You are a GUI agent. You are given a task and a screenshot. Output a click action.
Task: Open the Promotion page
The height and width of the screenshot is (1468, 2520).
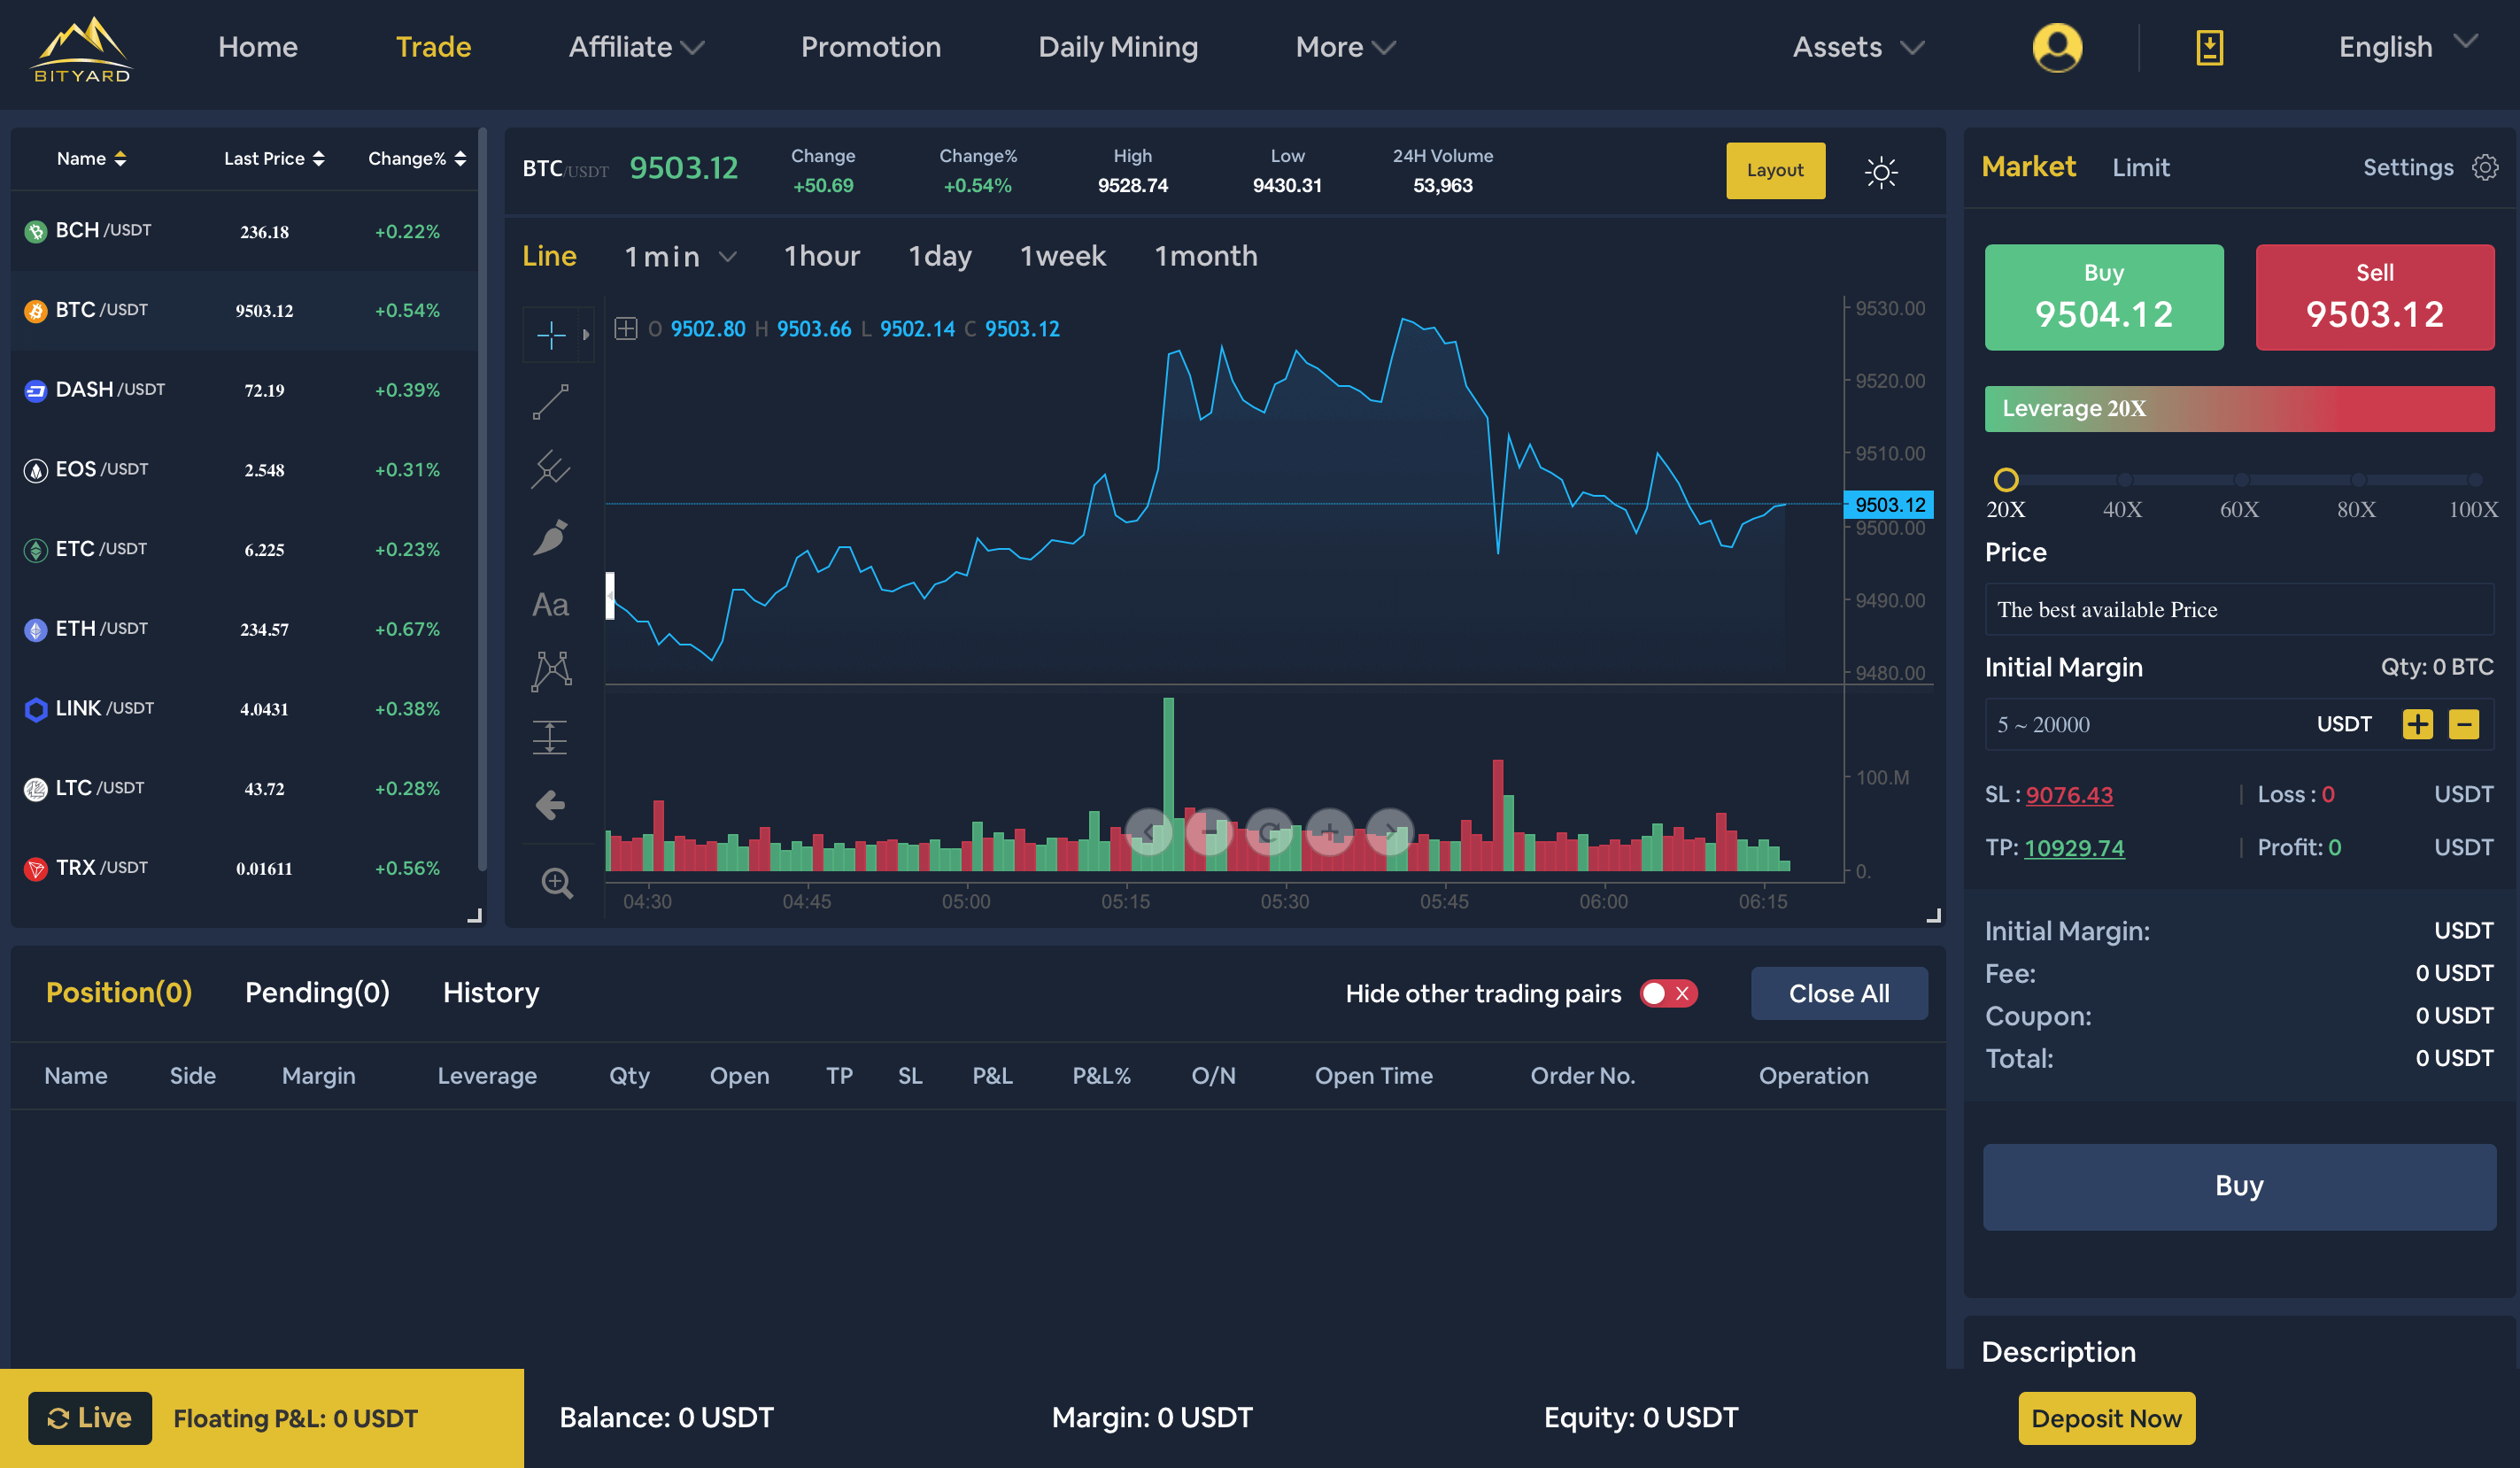pyautogui.click(x=871, y=47)
